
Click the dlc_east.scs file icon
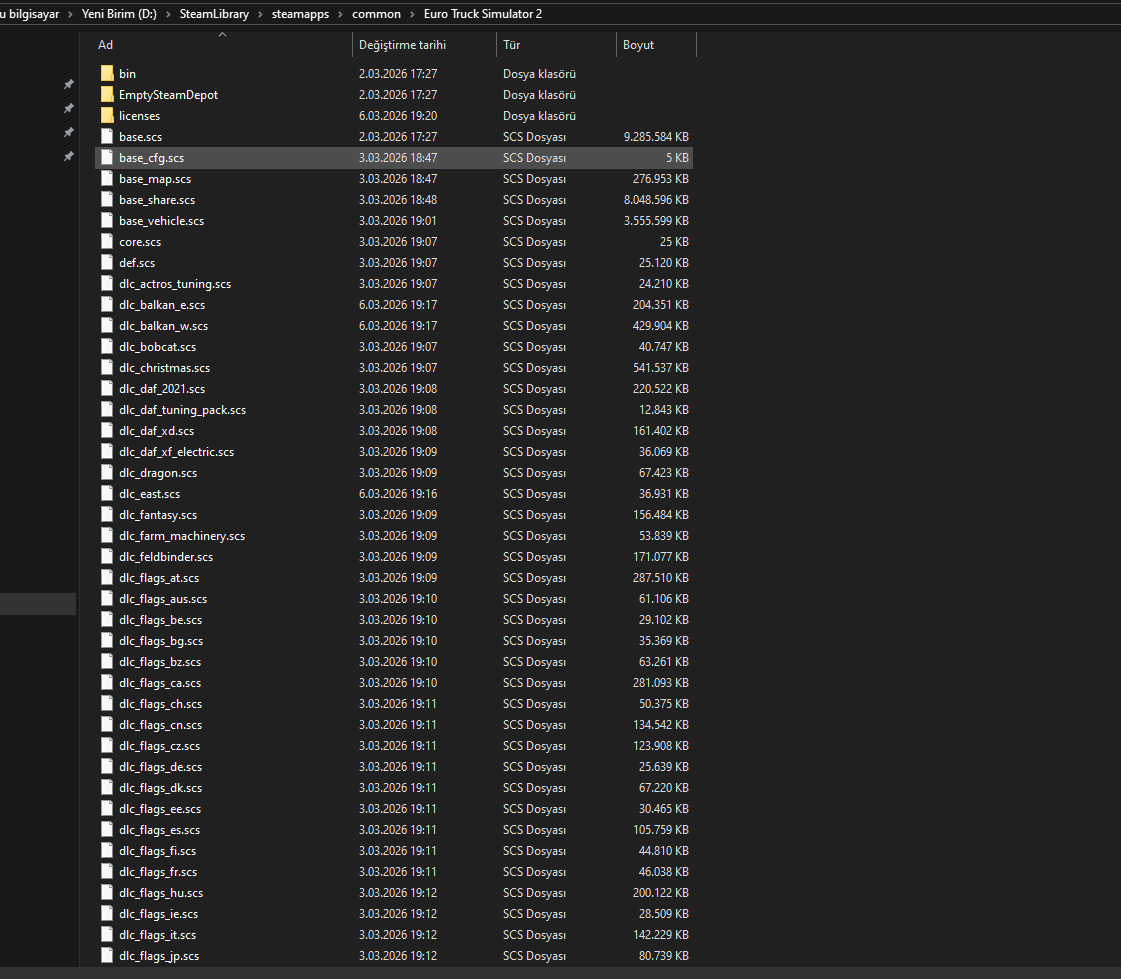[107, 493]
